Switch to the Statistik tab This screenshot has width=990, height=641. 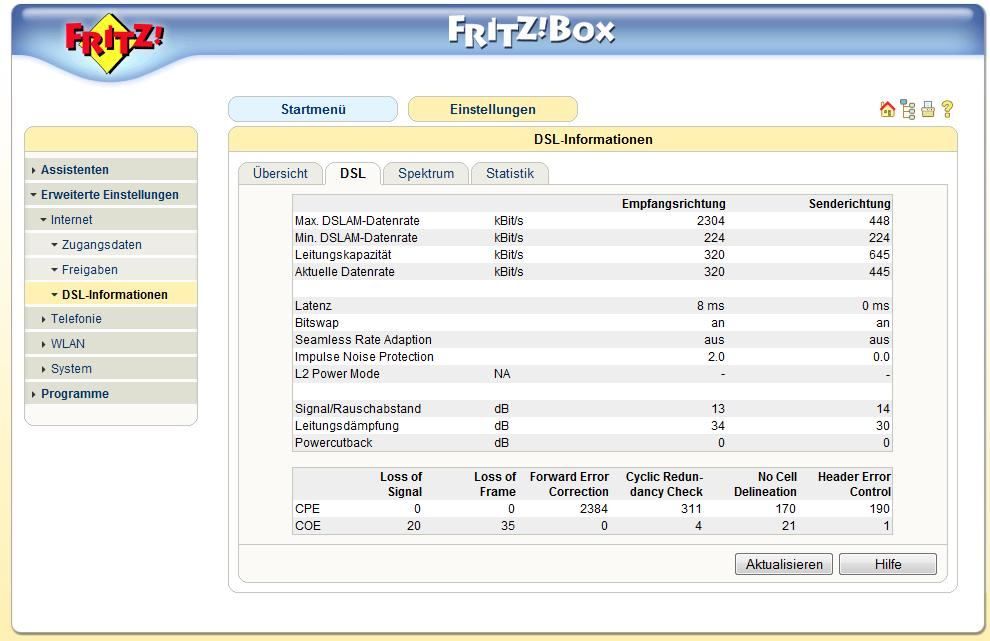(510, 174)
